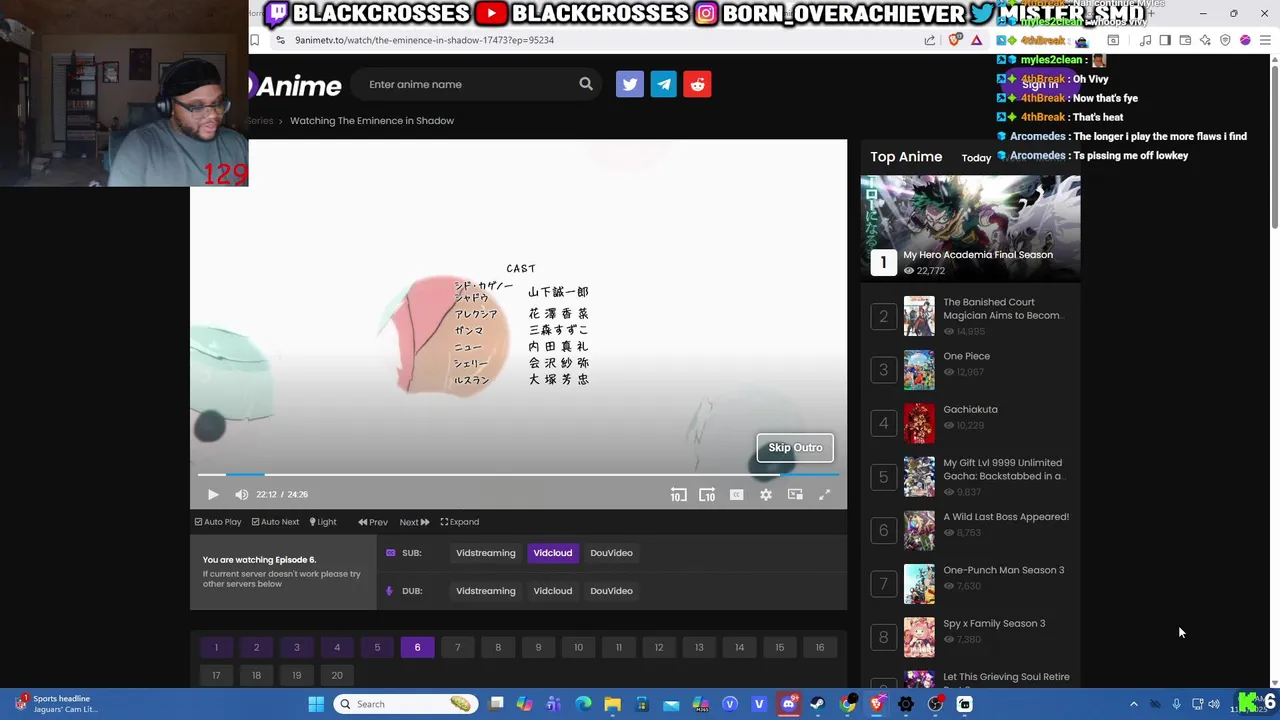
Task: Open Leo AI sparkle icon
Action: [1205, 40]
